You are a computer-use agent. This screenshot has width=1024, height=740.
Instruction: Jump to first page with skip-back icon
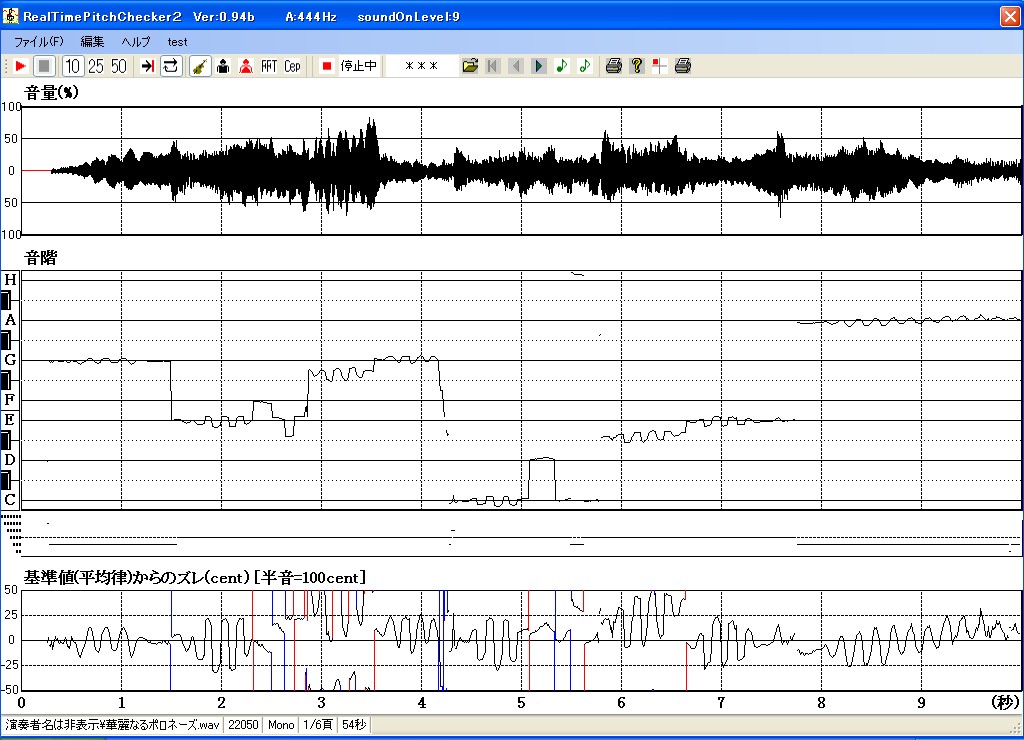pos(493,66)
